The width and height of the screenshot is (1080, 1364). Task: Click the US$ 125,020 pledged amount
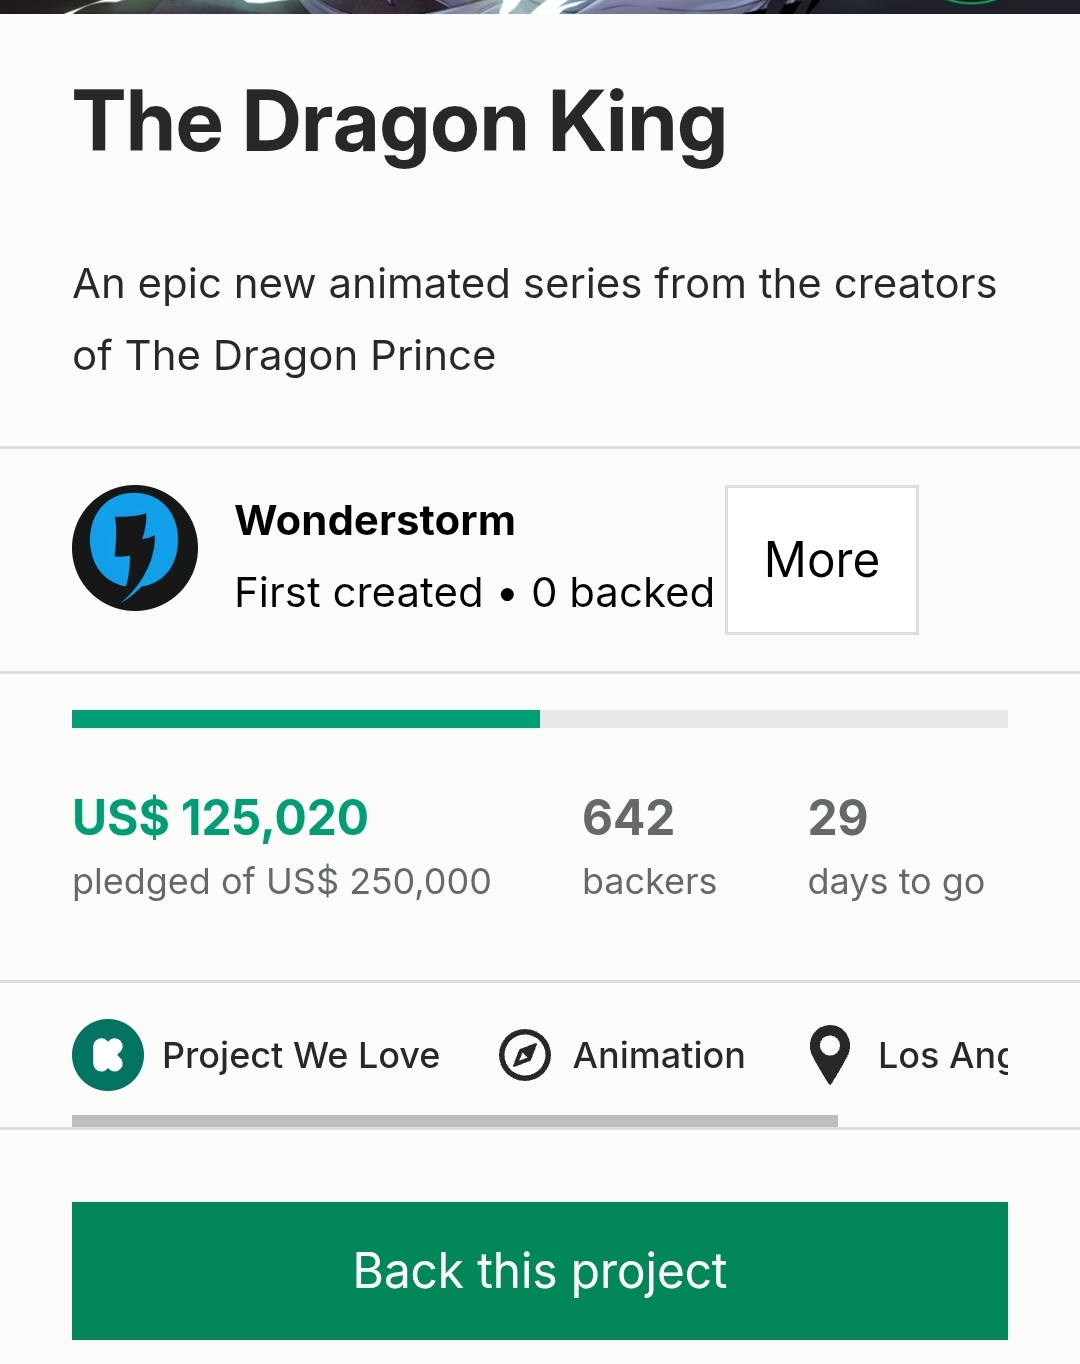pyautogui.click(x=221, y=818)
